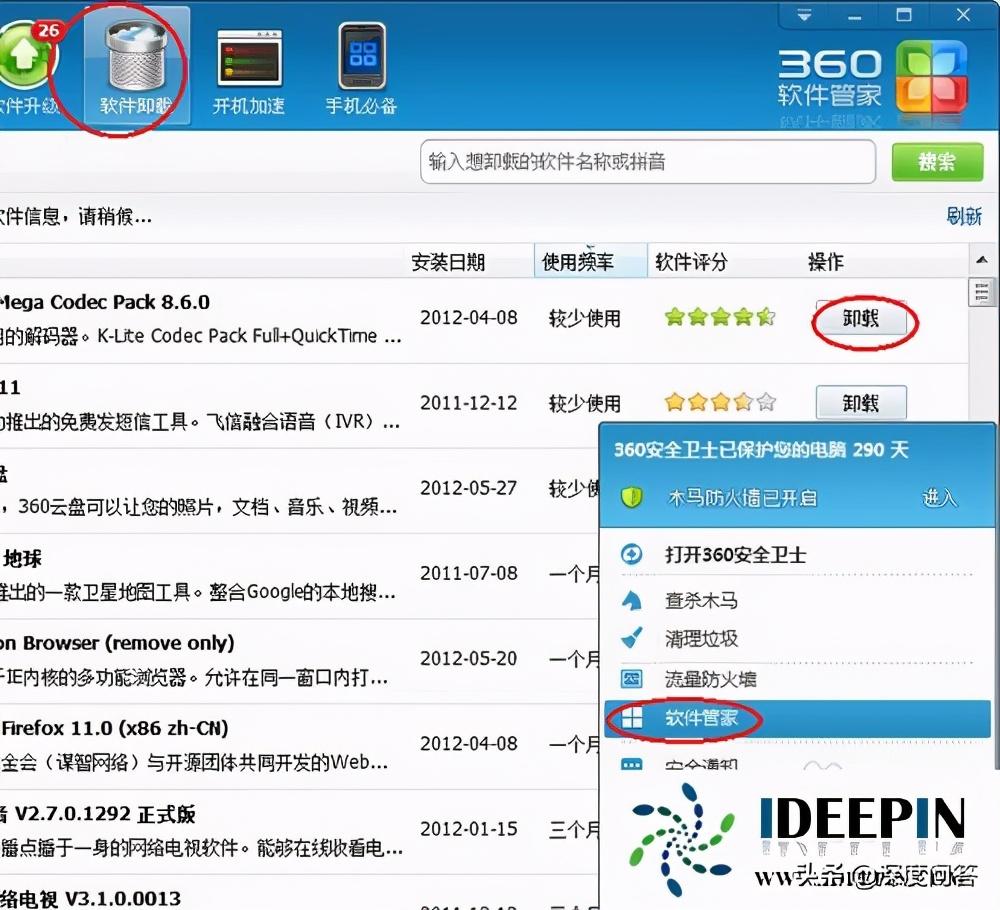Viewport: 1000px width, 910px height.
Task: Open 打开360安全卫士 menu entry
Action: (735, 555)
